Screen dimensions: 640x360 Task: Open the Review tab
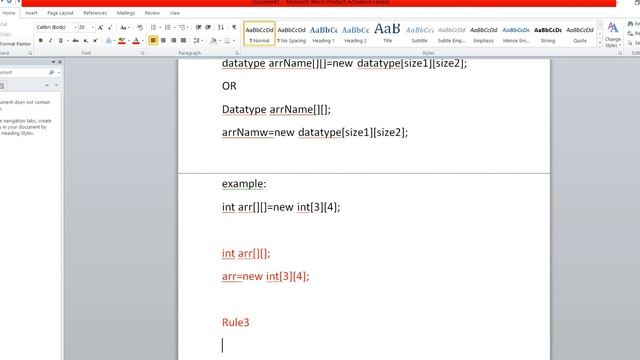point(152,13)
